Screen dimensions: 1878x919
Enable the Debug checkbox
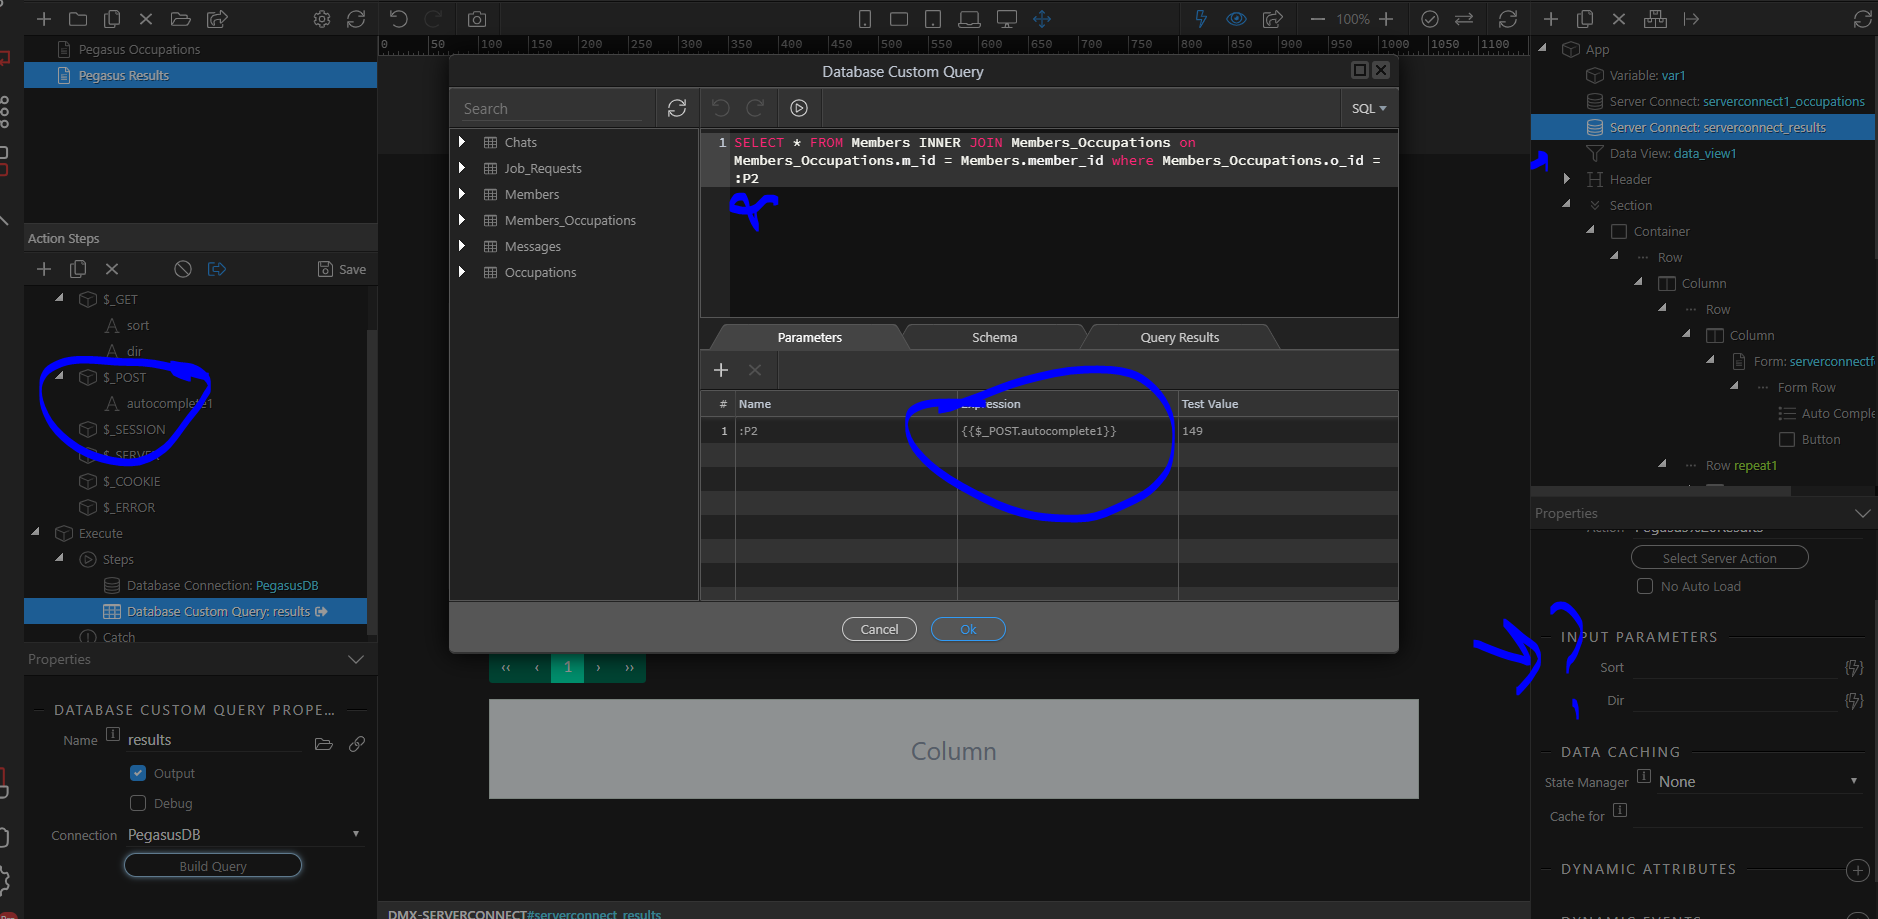click(x=138, y=803)
